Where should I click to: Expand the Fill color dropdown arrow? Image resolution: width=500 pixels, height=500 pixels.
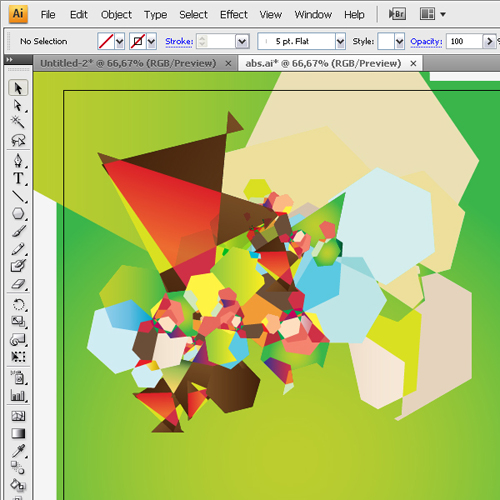120,42
